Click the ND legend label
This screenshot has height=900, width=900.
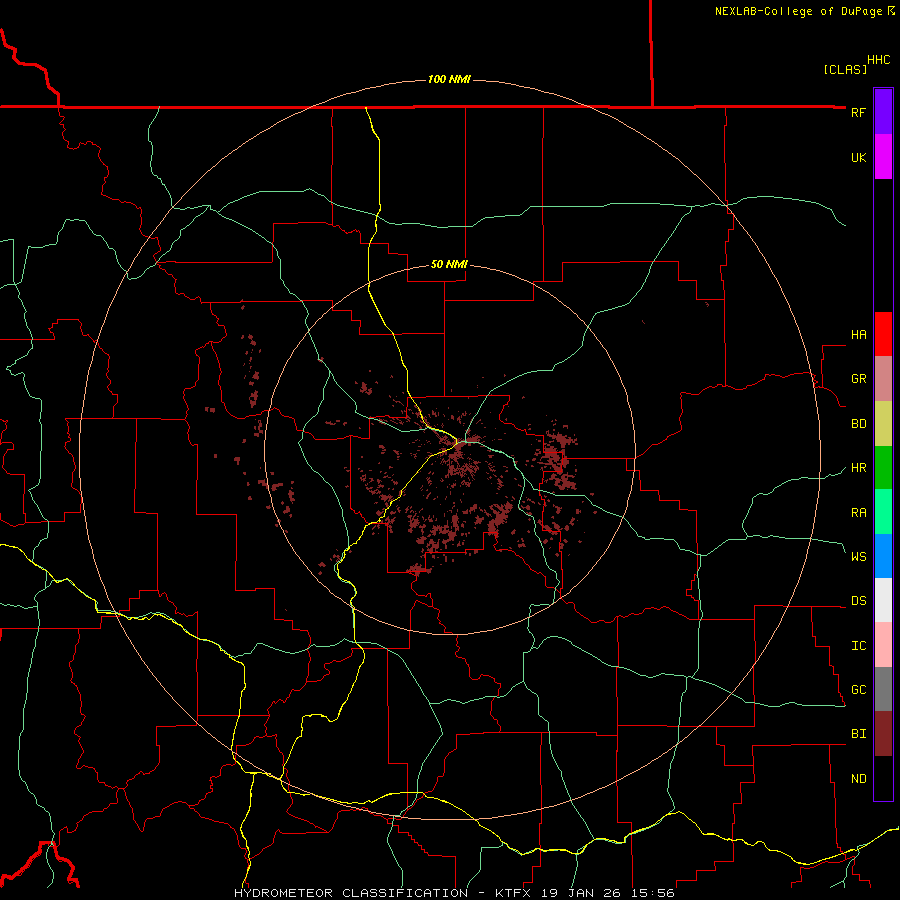click(x=858, y=778)
